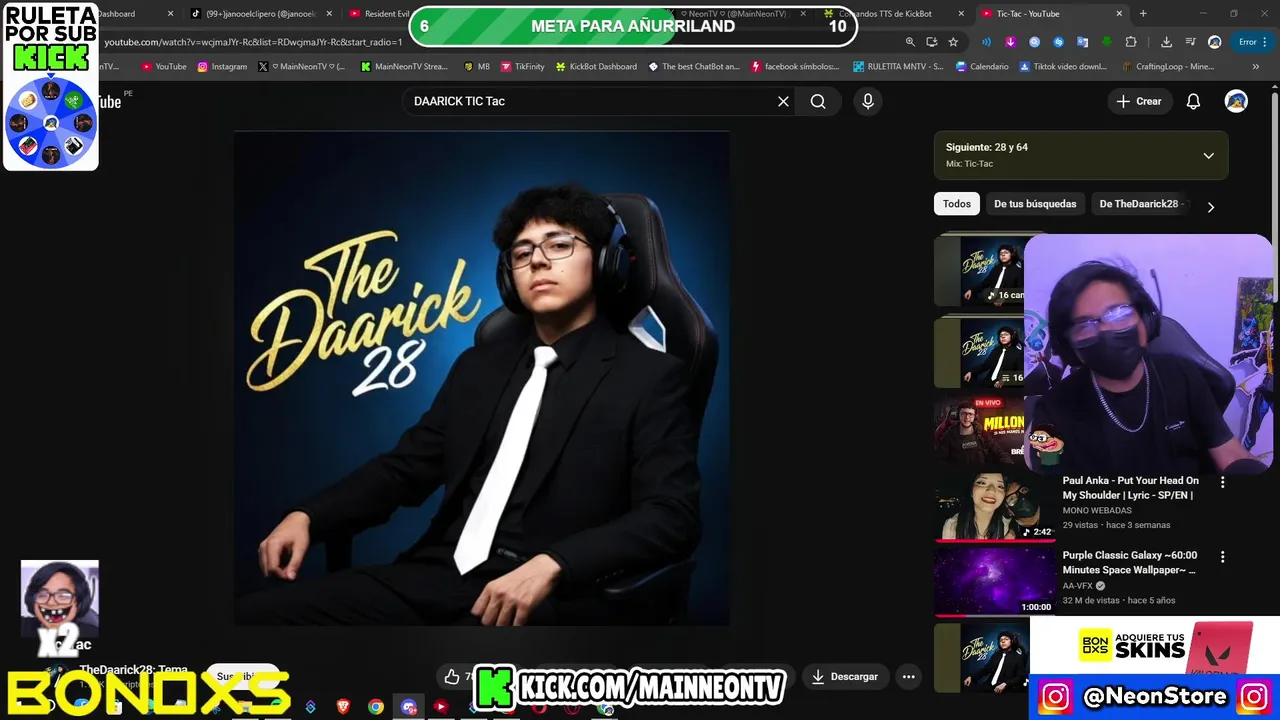Open the MONO WEBADAS channel
1280x720 pixels.
[1097, 511]
